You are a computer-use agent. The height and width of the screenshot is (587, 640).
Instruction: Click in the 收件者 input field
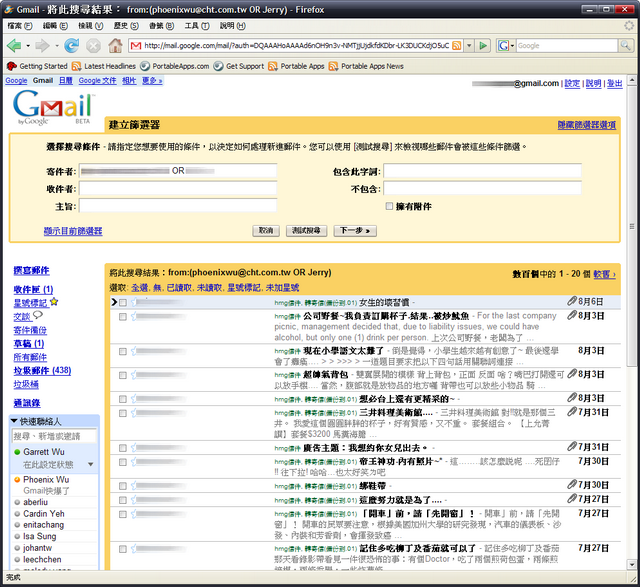pos(178,189)
